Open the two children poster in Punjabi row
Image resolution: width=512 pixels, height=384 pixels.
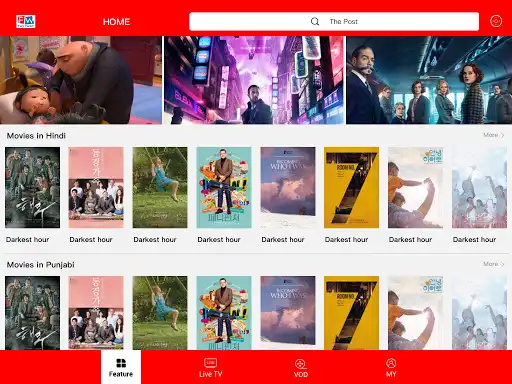click(x=415, y=313)
